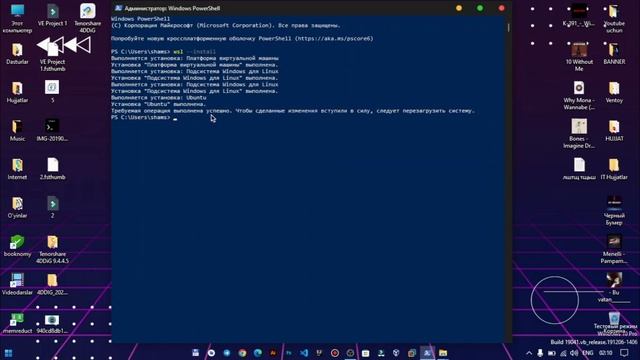Select the 'Черный Бумер' media file

tap(614, 211)
